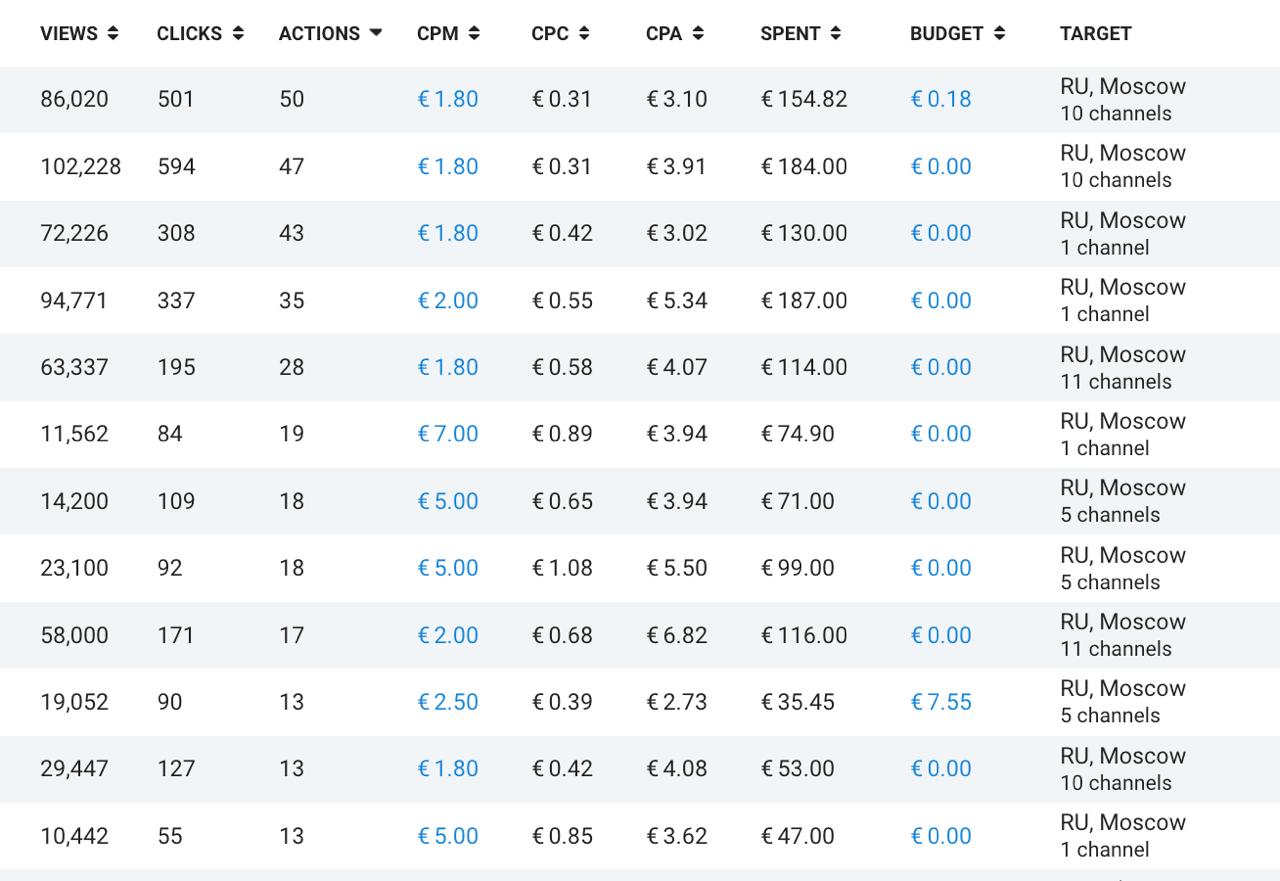Click the sort arrows next to BUDGET
The height and width of the screenshot is (881, 1280).
point(999,33)
